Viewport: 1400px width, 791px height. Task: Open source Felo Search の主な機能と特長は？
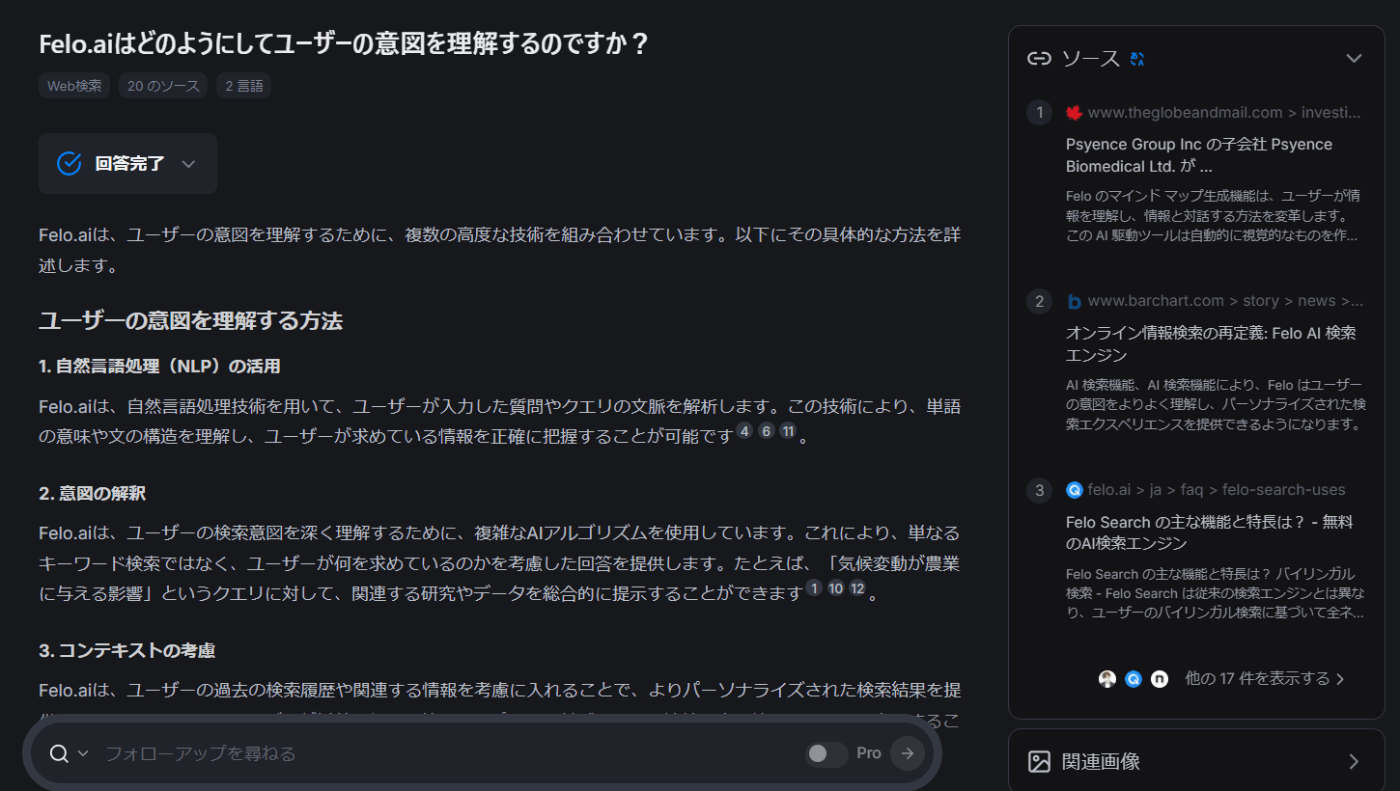[1208, 533]
